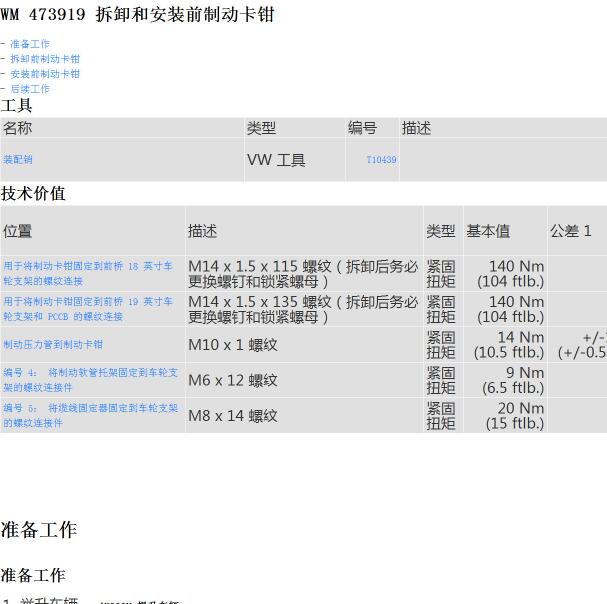This screenshot has width=607, height=604.
Task: Follow the 安装前制动卡钳 link
Action: tap(45, 74)
